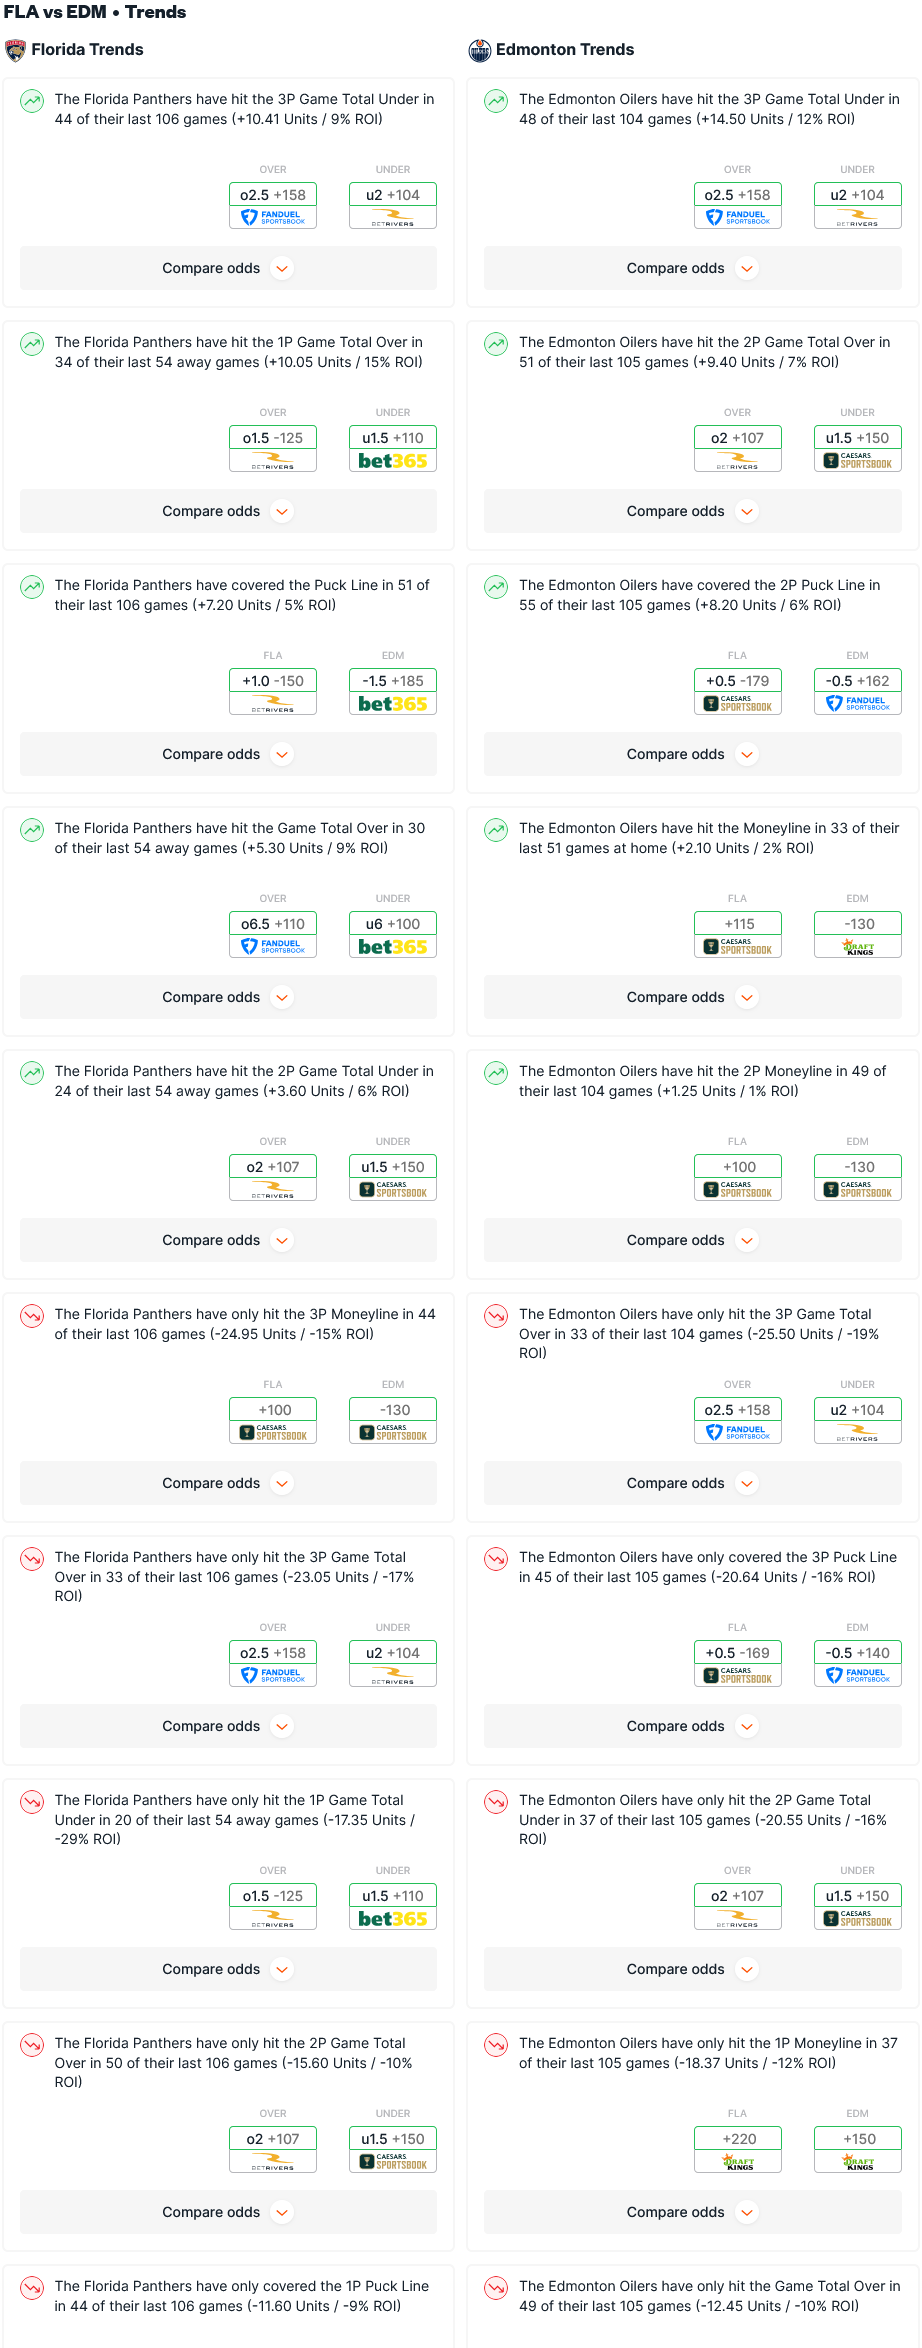Click FanDuel logo under the o6.5 +110 odds

[x=273, y=946]
